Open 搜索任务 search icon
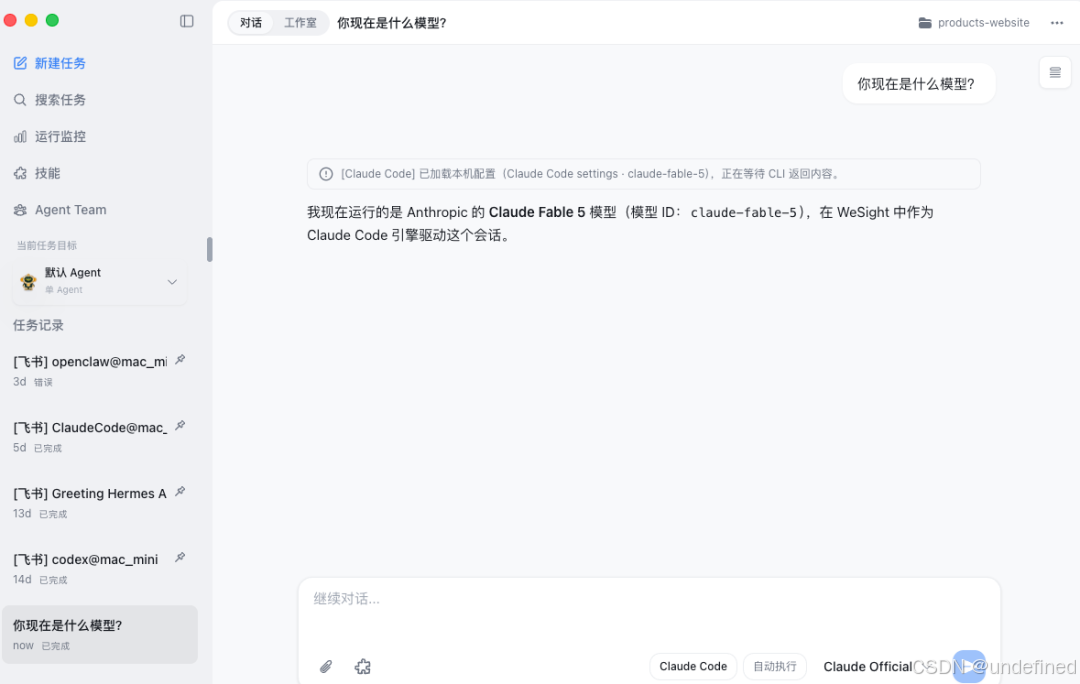The height and width of the screenshot is (684, 1080). [20, 100]
